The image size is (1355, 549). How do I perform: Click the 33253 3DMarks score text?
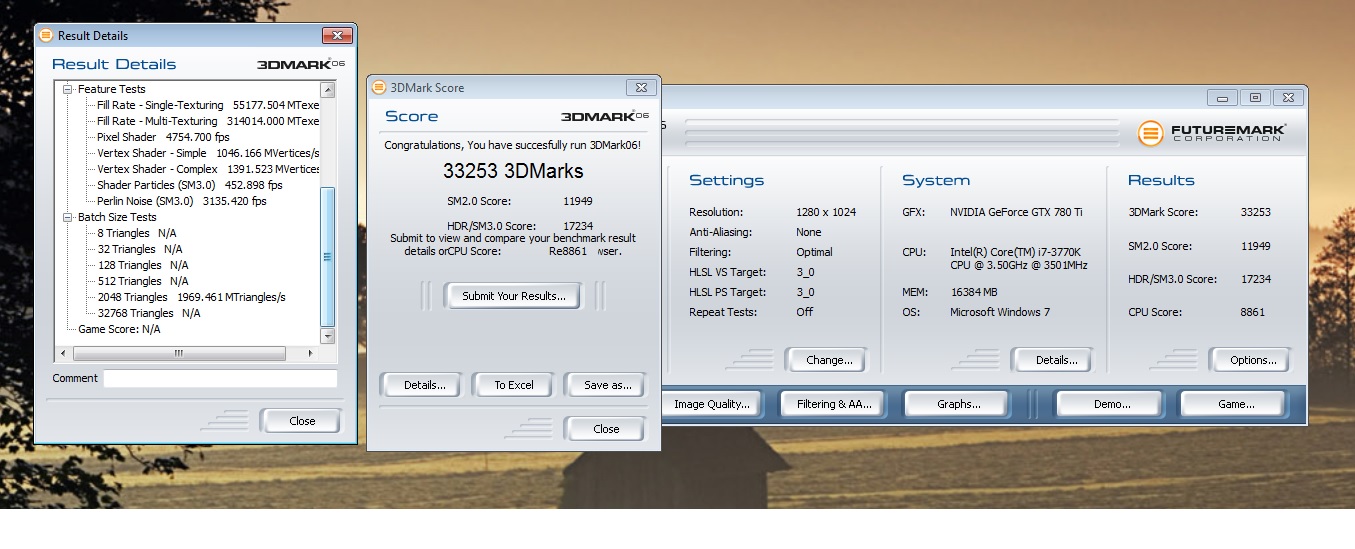pyautogui.click(x=513, y=171)
